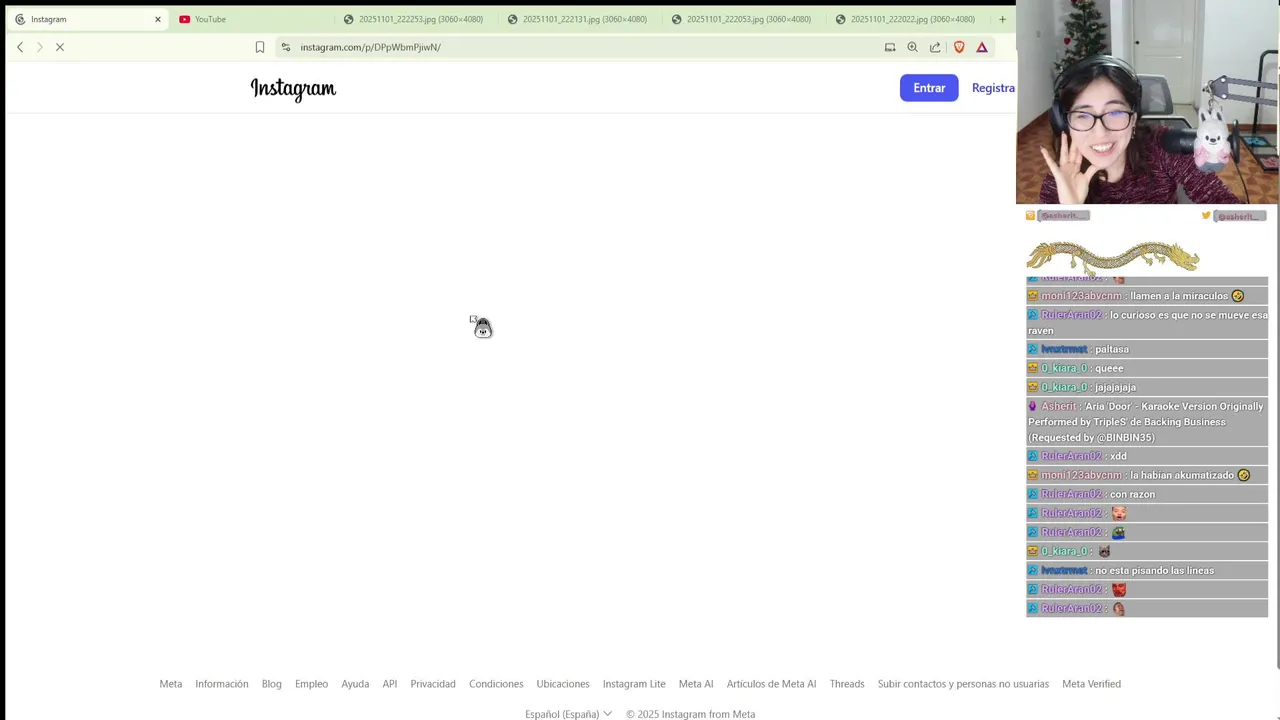Click Asherit's 'Aria Door' karaoke chat message
The image size is (1280, 720).
pyautogui.click(x=1147, y=422)
